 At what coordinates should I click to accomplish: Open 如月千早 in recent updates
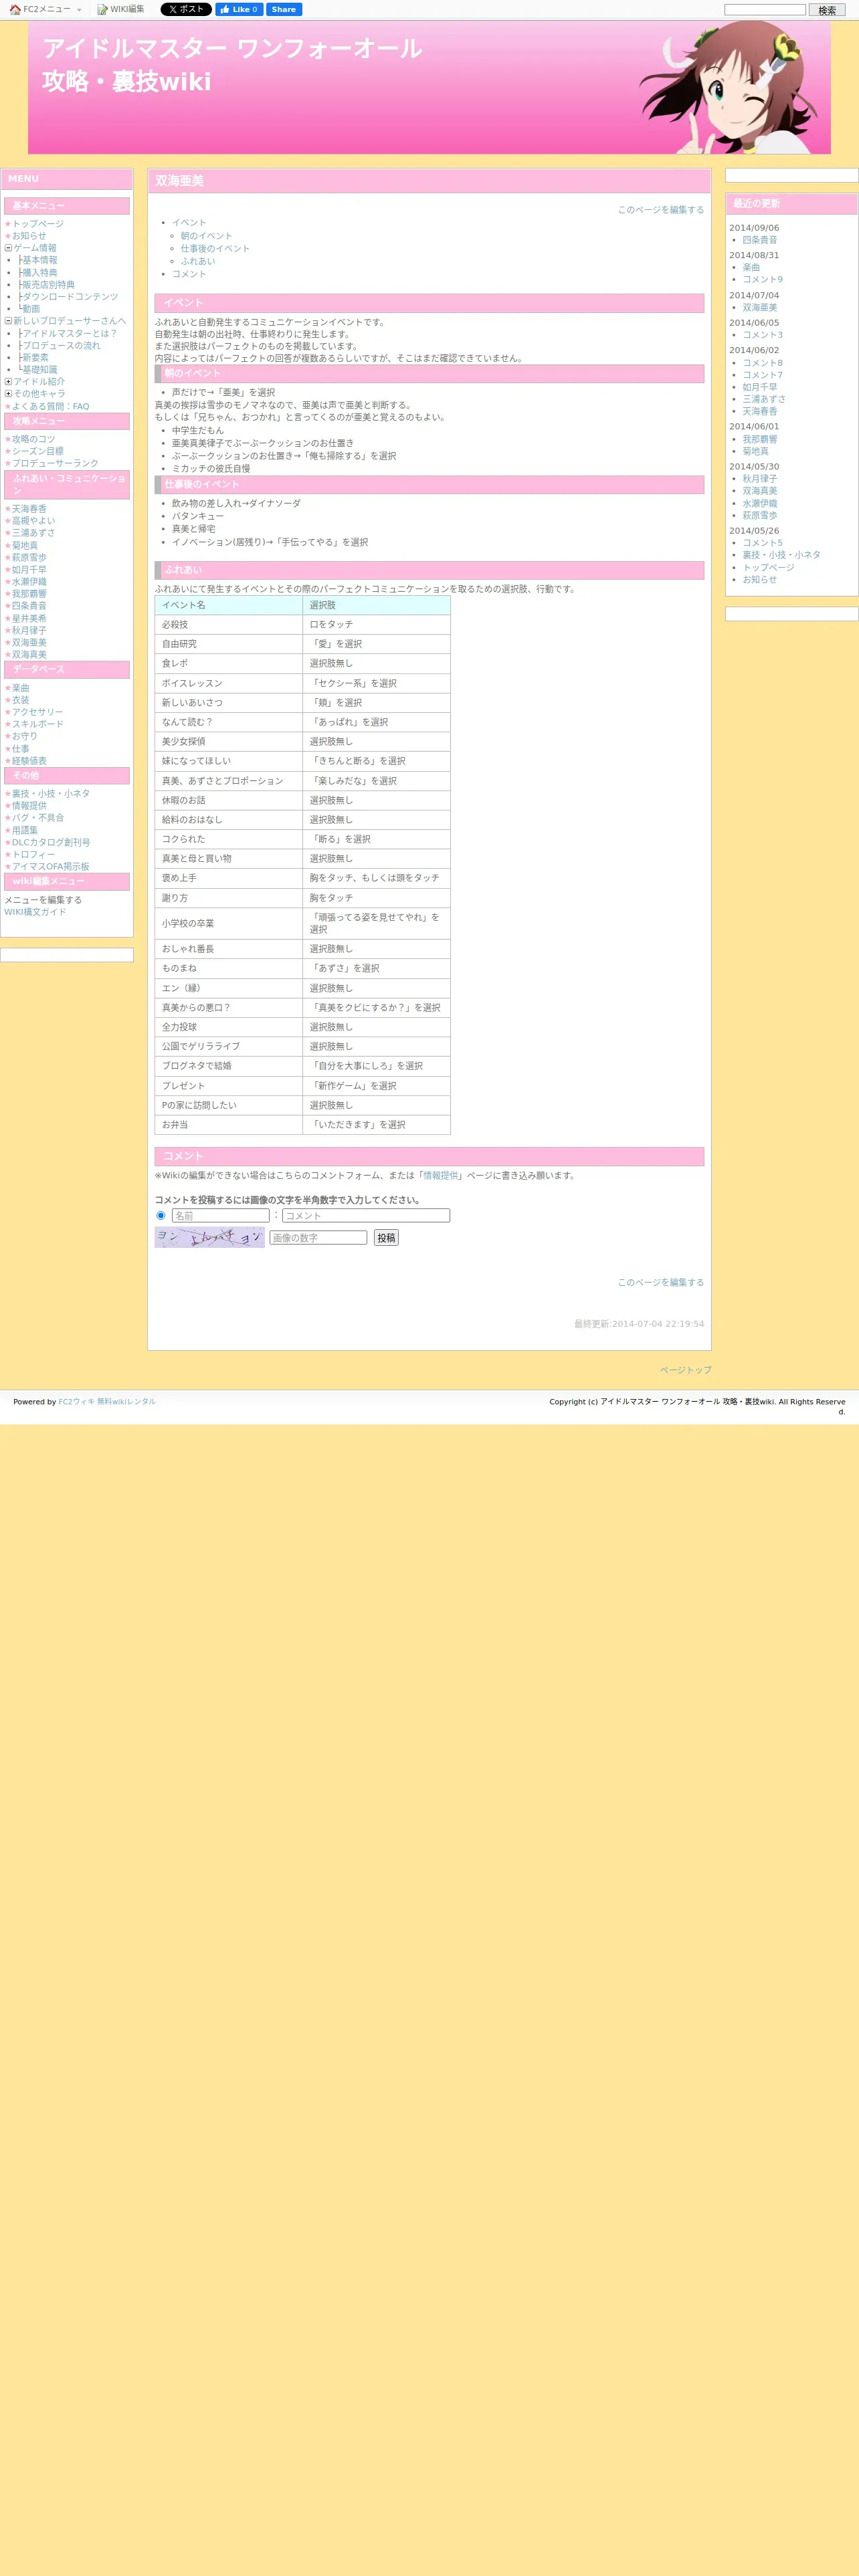click(x=760, y=387)
